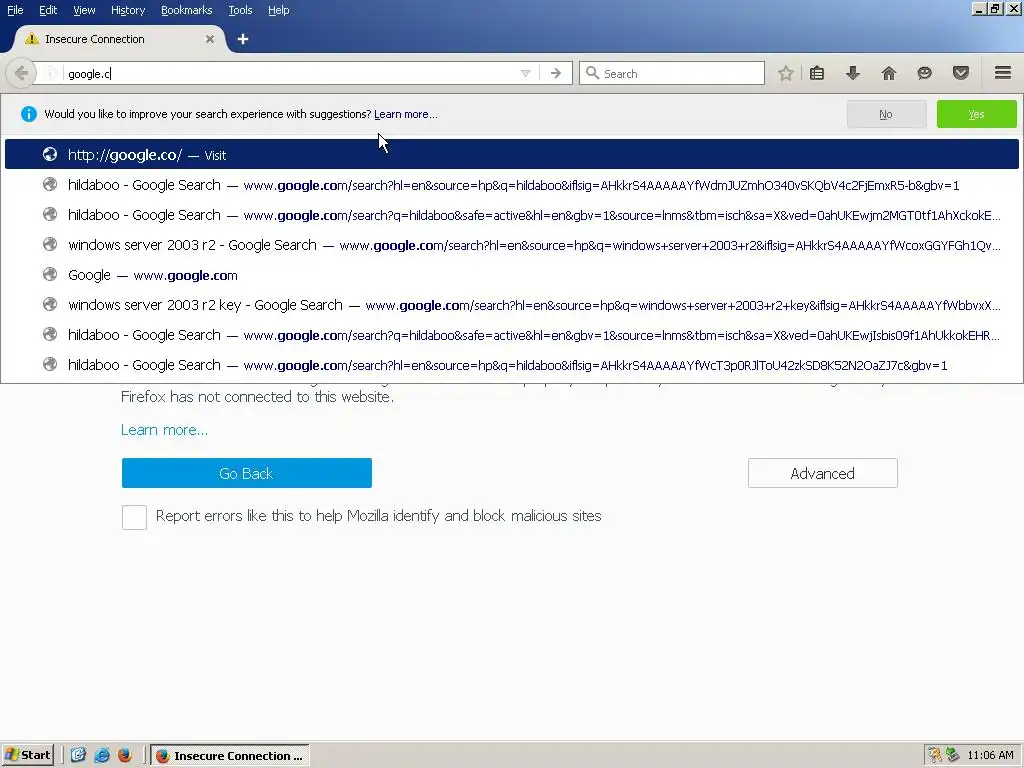1024x768 pixels.
Task: Select http://google.co/ Visit suggestion
Action: coord(512,155)
